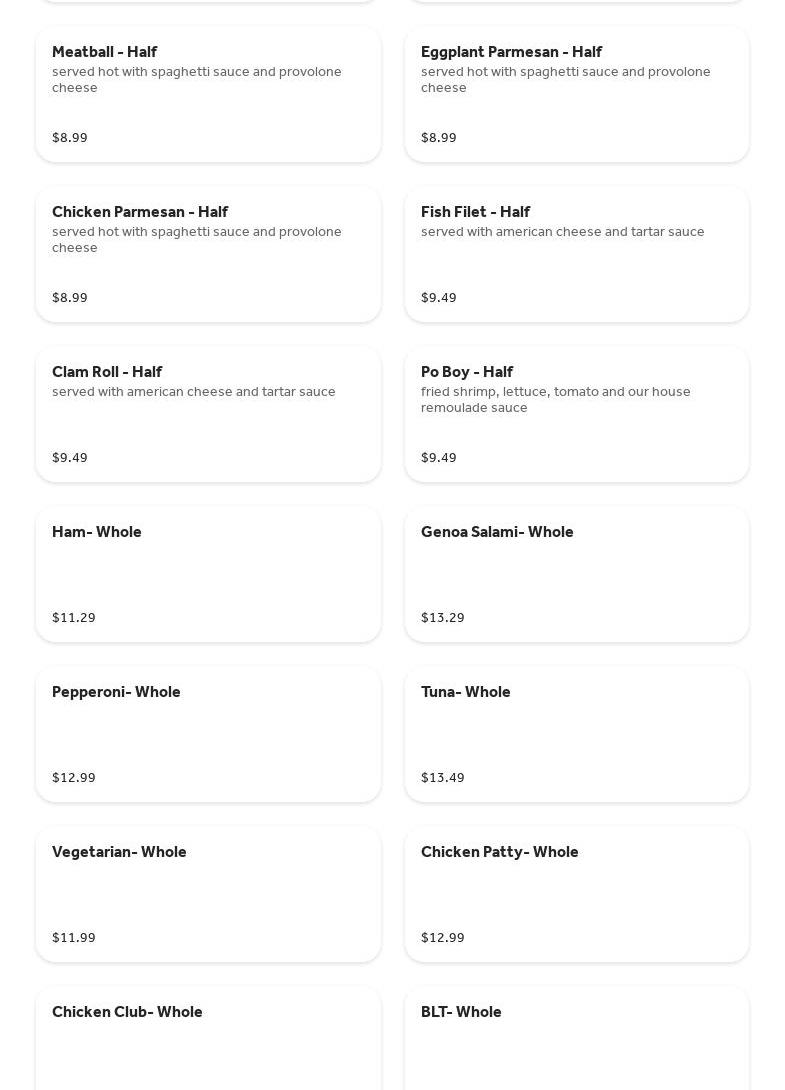785x1090 pixels.
Task: Select the Eggplant Parmesan - Half card
Action: (576, 94)
